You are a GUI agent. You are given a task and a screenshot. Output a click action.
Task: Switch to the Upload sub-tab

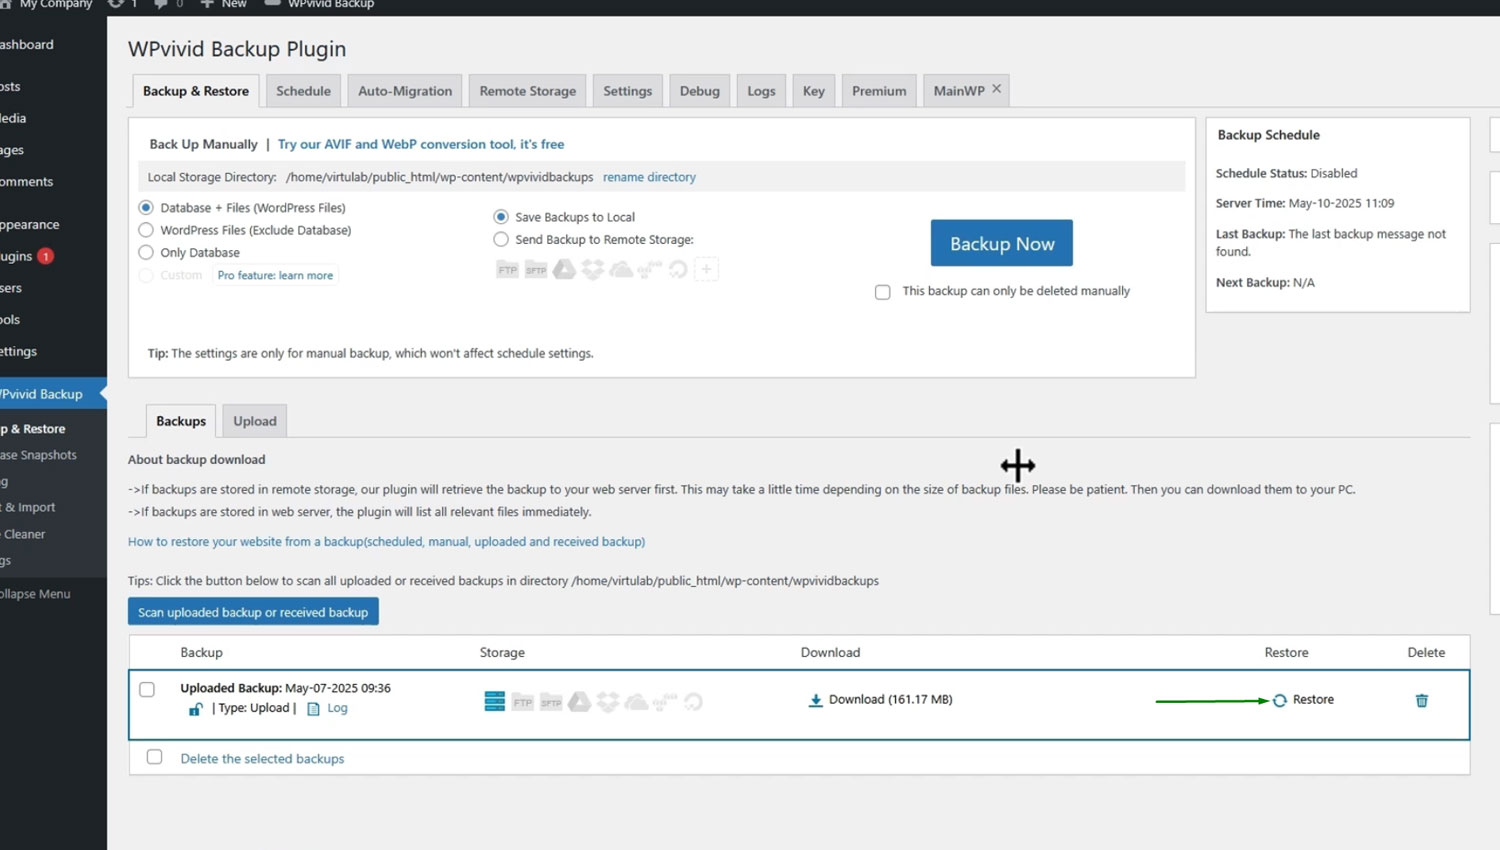254,421
